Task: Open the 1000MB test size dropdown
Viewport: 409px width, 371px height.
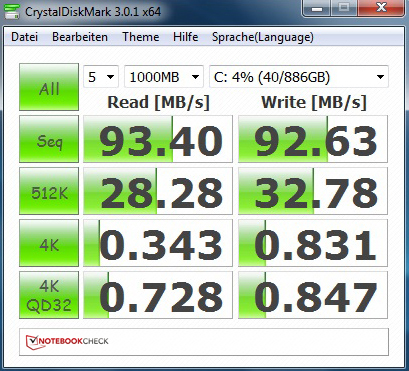Action: [164, 77]
